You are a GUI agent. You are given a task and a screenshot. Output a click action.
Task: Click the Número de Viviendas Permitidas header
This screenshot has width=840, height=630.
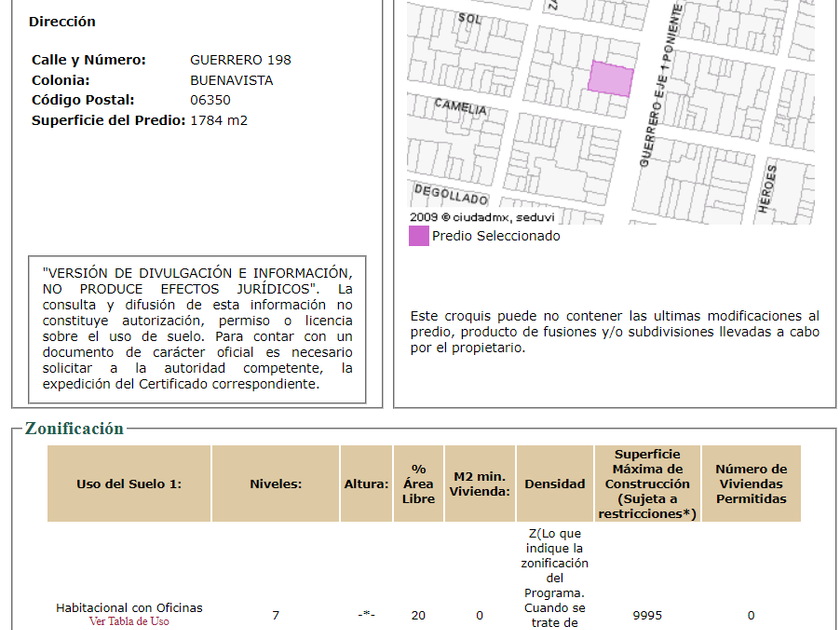pos(751,484)
